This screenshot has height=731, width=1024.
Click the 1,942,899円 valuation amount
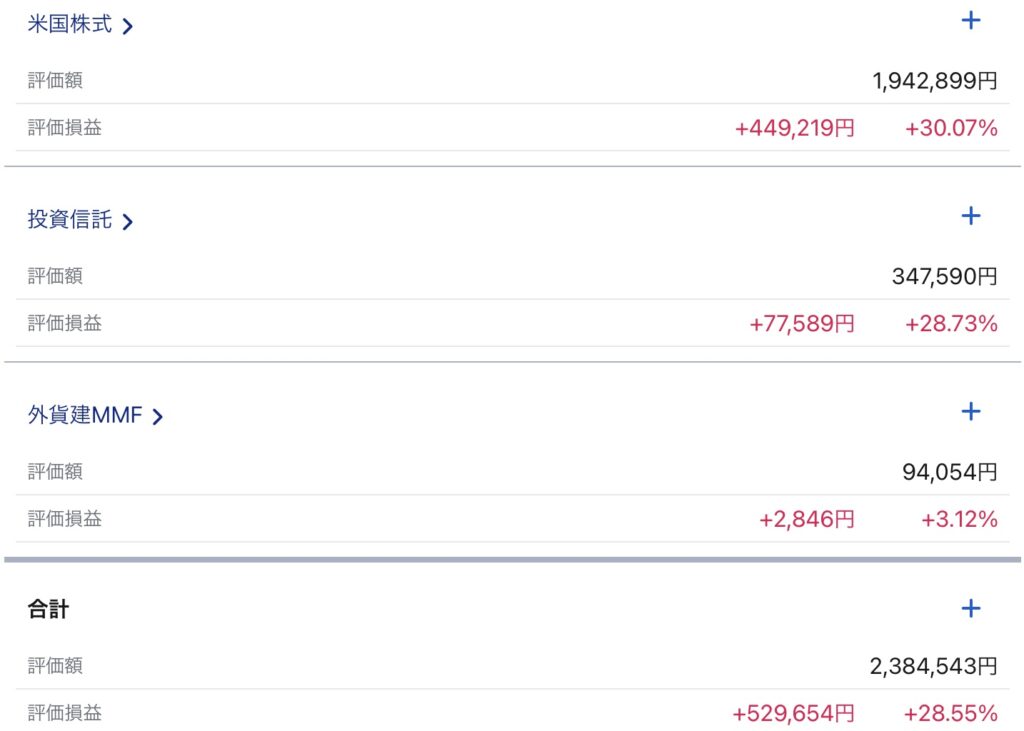(x=934, y=81)
